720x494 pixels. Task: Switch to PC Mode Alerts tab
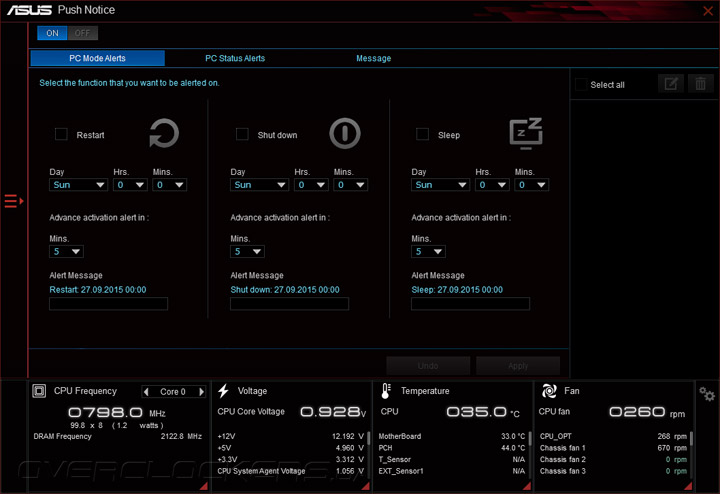click(97, 58)
